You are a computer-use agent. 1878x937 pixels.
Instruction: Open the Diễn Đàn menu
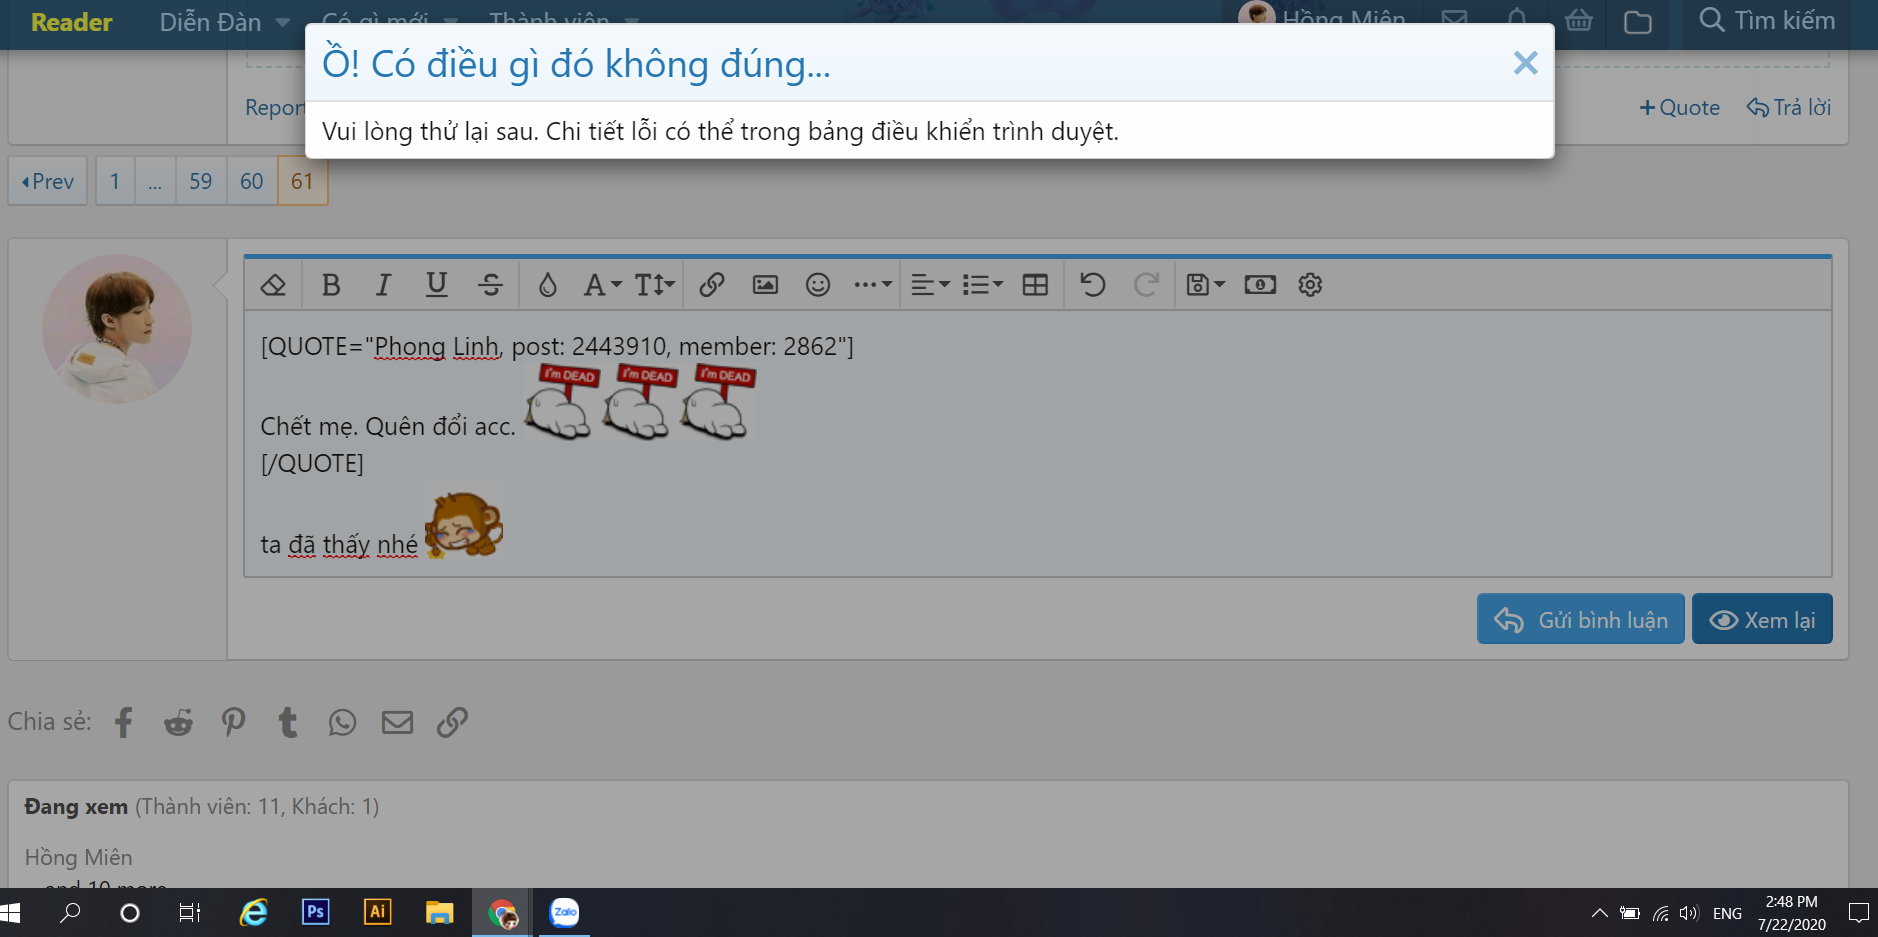pyautogui.click(x=224, y=22)
